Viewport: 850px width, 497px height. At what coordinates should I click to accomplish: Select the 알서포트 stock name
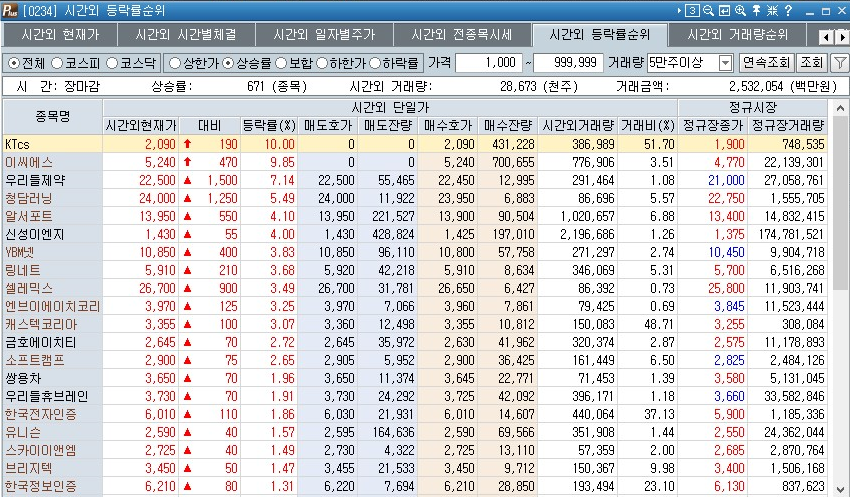click(x=29, y=216)
